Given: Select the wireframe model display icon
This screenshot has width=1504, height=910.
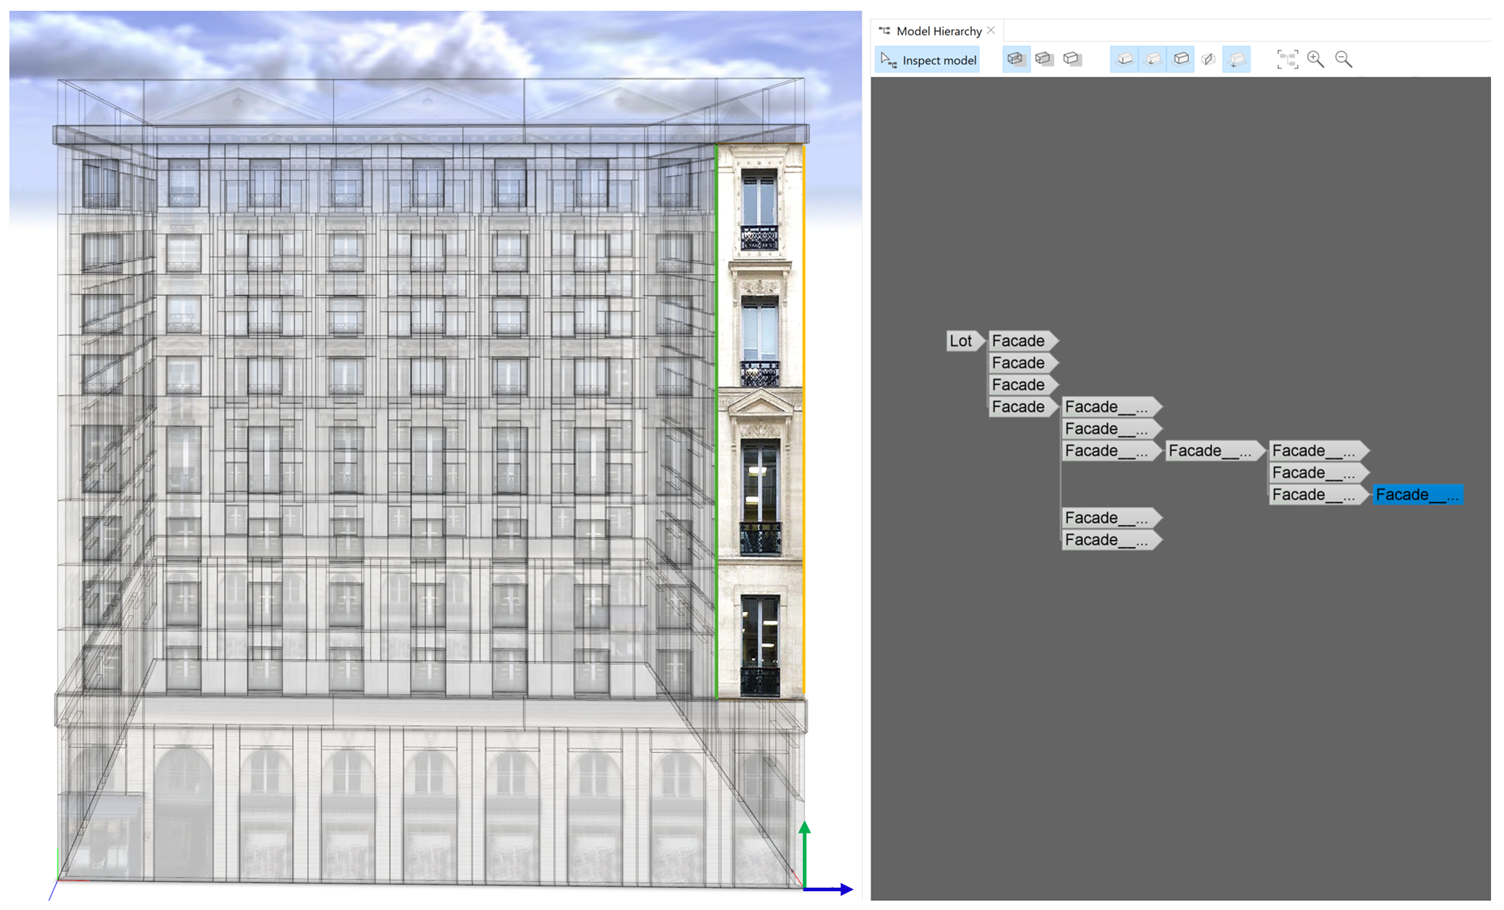Looking at the screenshot, I should tap(1016, 59).
